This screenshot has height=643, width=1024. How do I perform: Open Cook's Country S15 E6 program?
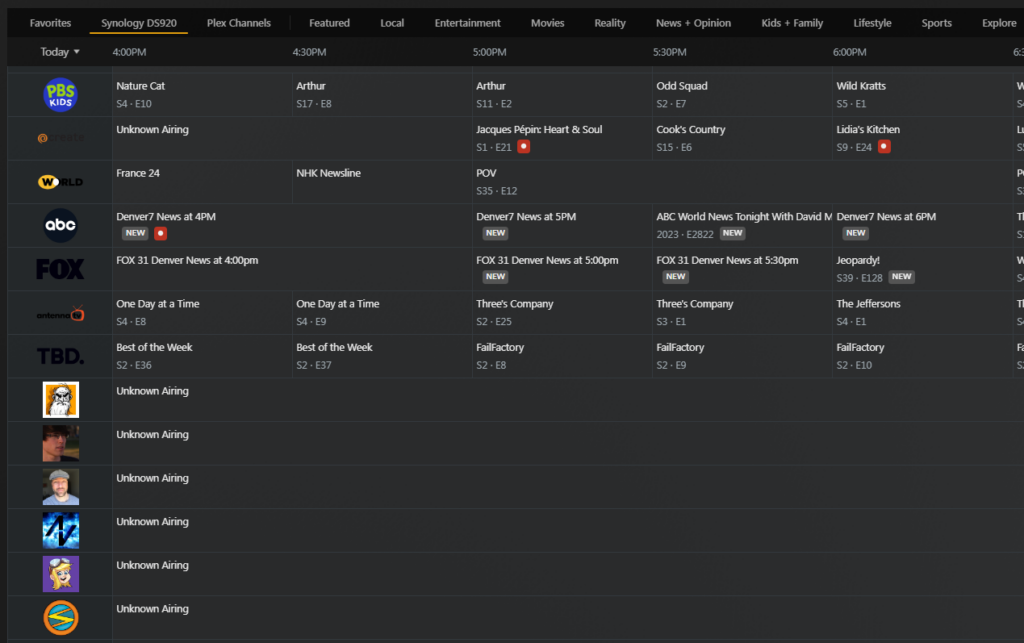coord(742,138)
